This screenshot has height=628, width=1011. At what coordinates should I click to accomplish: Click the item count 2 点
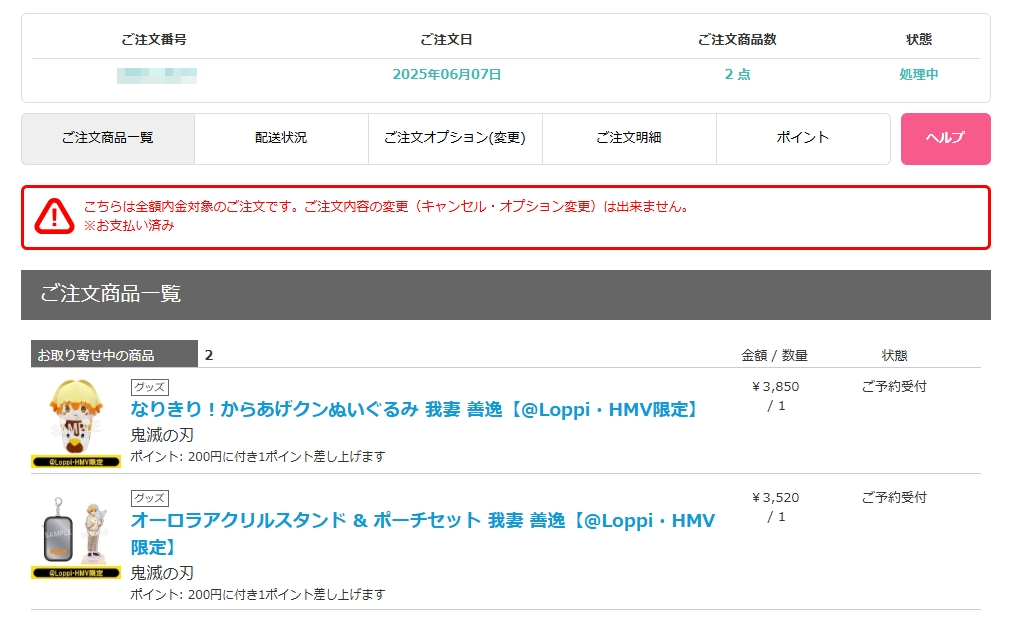point(738,75)
